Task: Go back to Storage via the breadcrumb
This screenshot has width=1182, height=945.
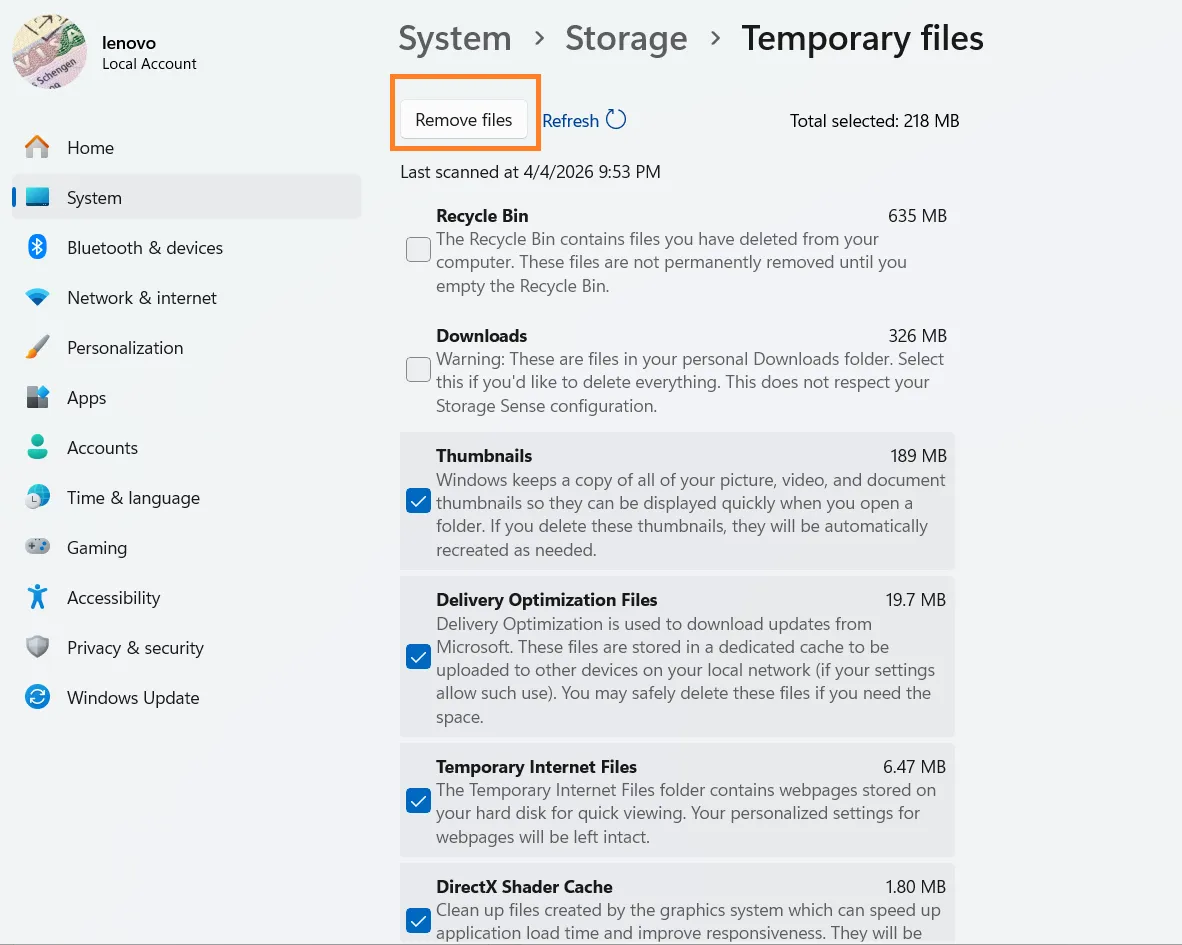Action: pyautogui.click(x=626, y=38)
